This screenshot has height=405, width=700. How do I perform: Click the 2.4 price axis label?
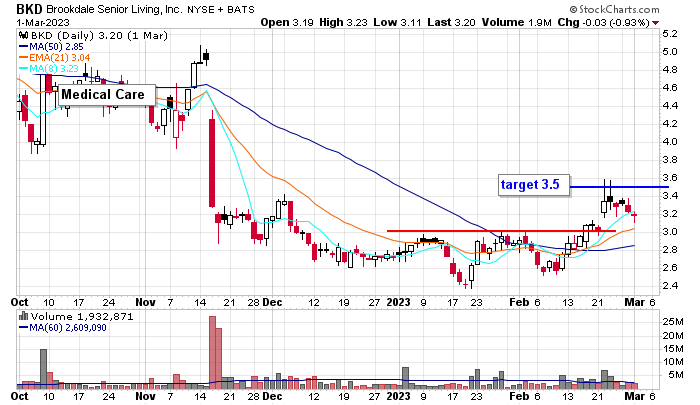[x=670, y=286]
